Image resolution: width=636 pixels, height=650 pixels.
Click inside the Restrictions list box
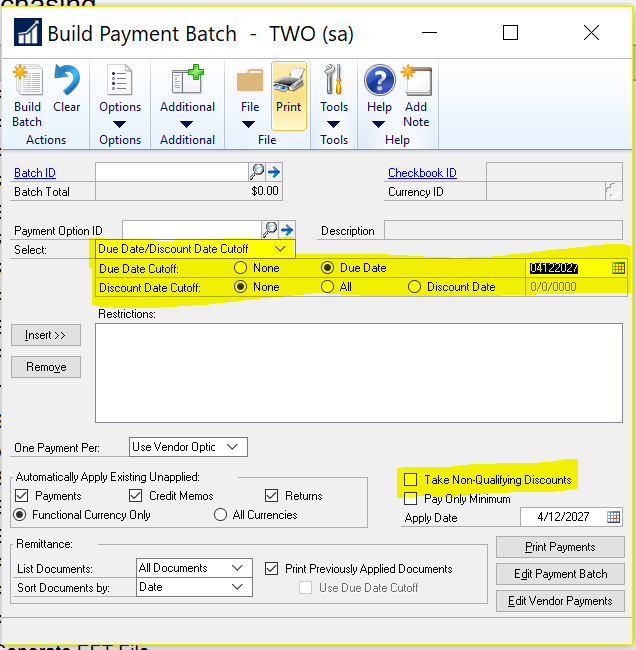[x=358, y=372]
